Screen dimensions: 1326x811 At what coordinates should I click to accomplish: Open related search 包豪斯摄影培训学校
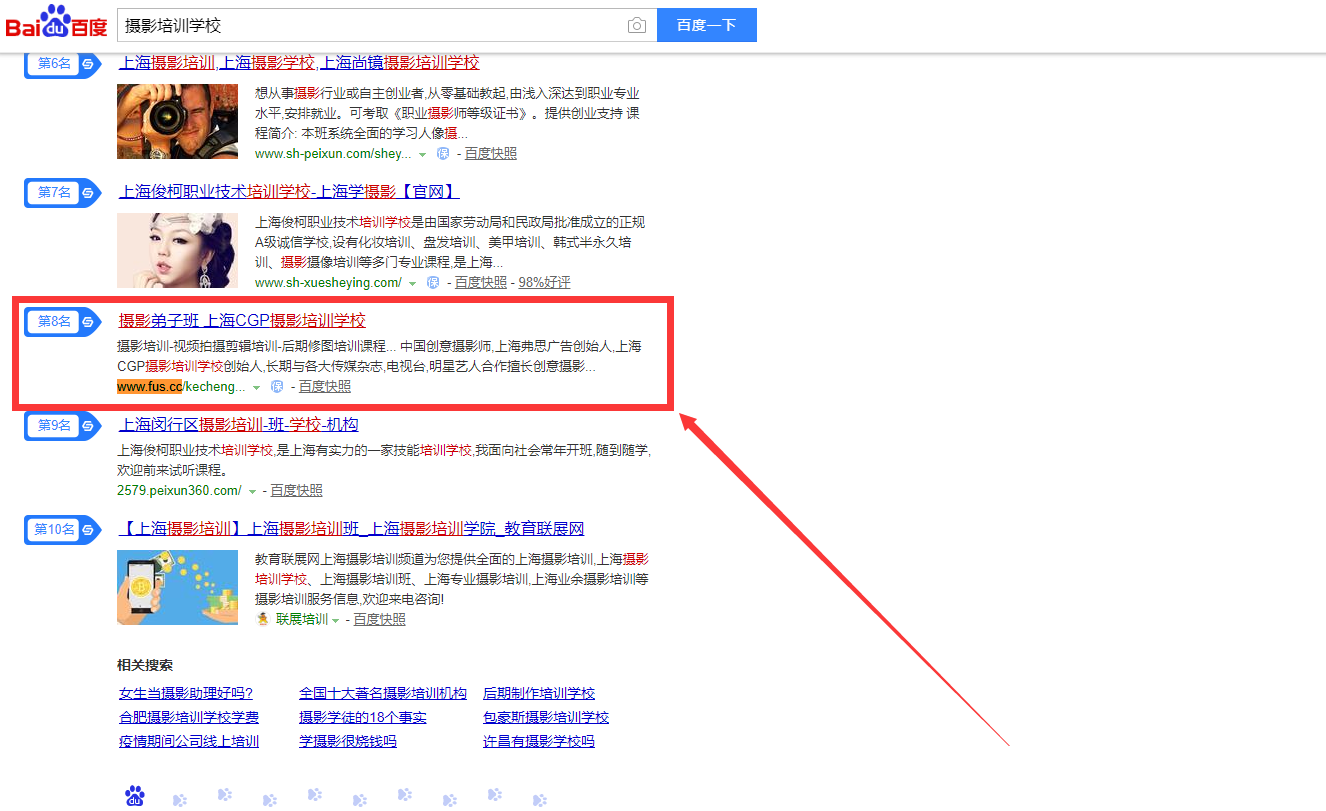[546, 717]
